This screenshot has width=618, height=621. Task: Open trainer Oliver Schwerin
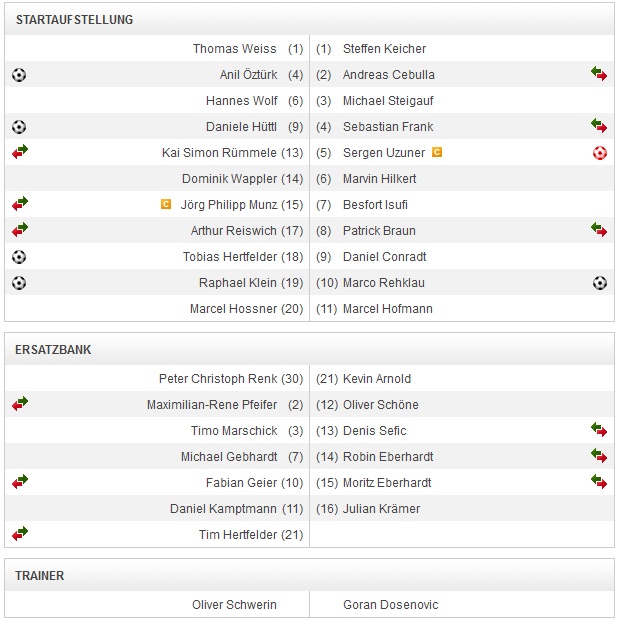(234, 605)
